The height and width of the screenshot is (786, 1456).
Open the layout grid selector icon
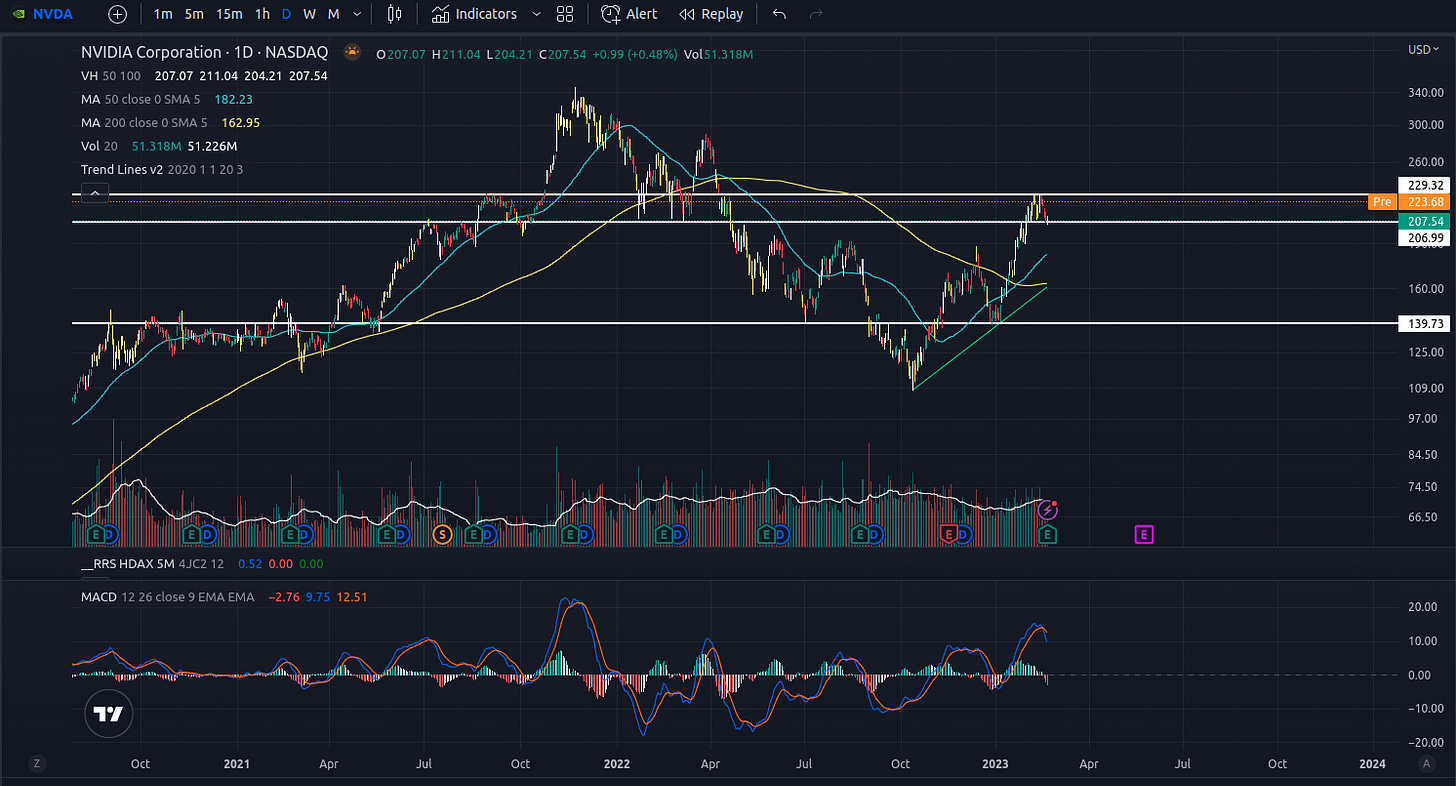(x=565, y=14)
